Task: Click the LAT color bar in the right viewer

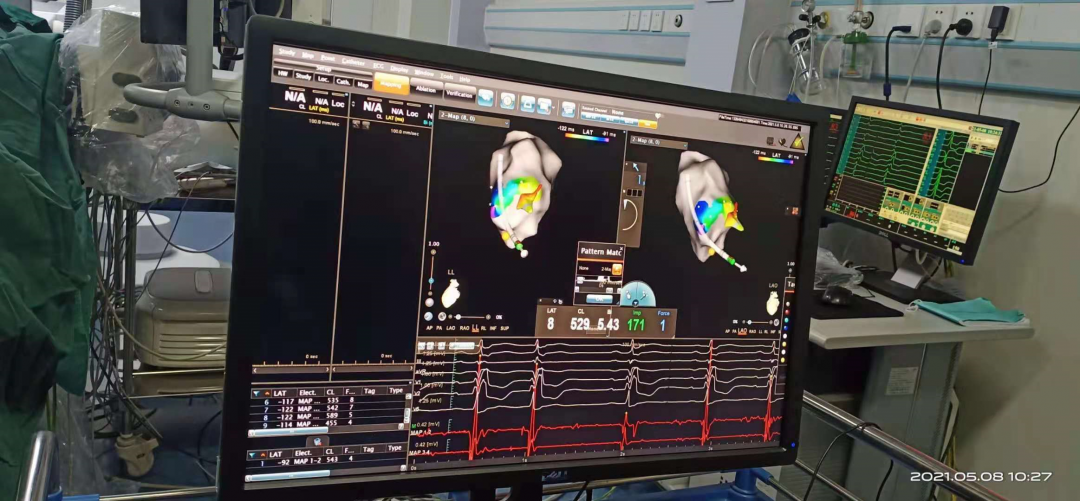Action: [x=776, y=160]
